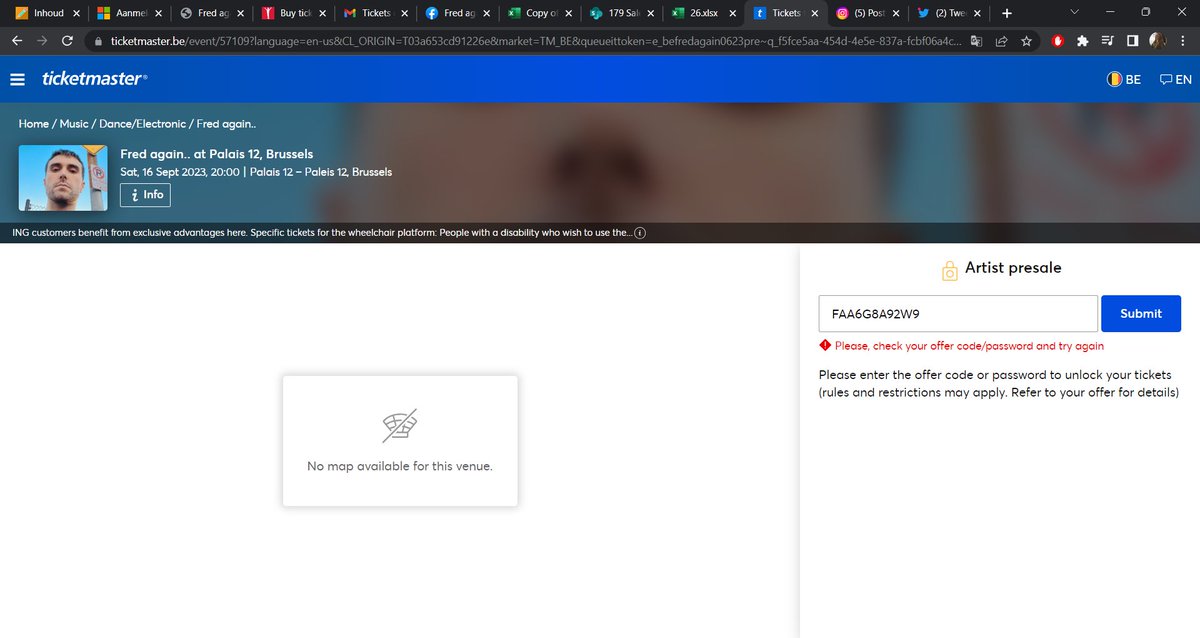Click the Artist presale heading
1200x638 pixels.
point(1013,268)
